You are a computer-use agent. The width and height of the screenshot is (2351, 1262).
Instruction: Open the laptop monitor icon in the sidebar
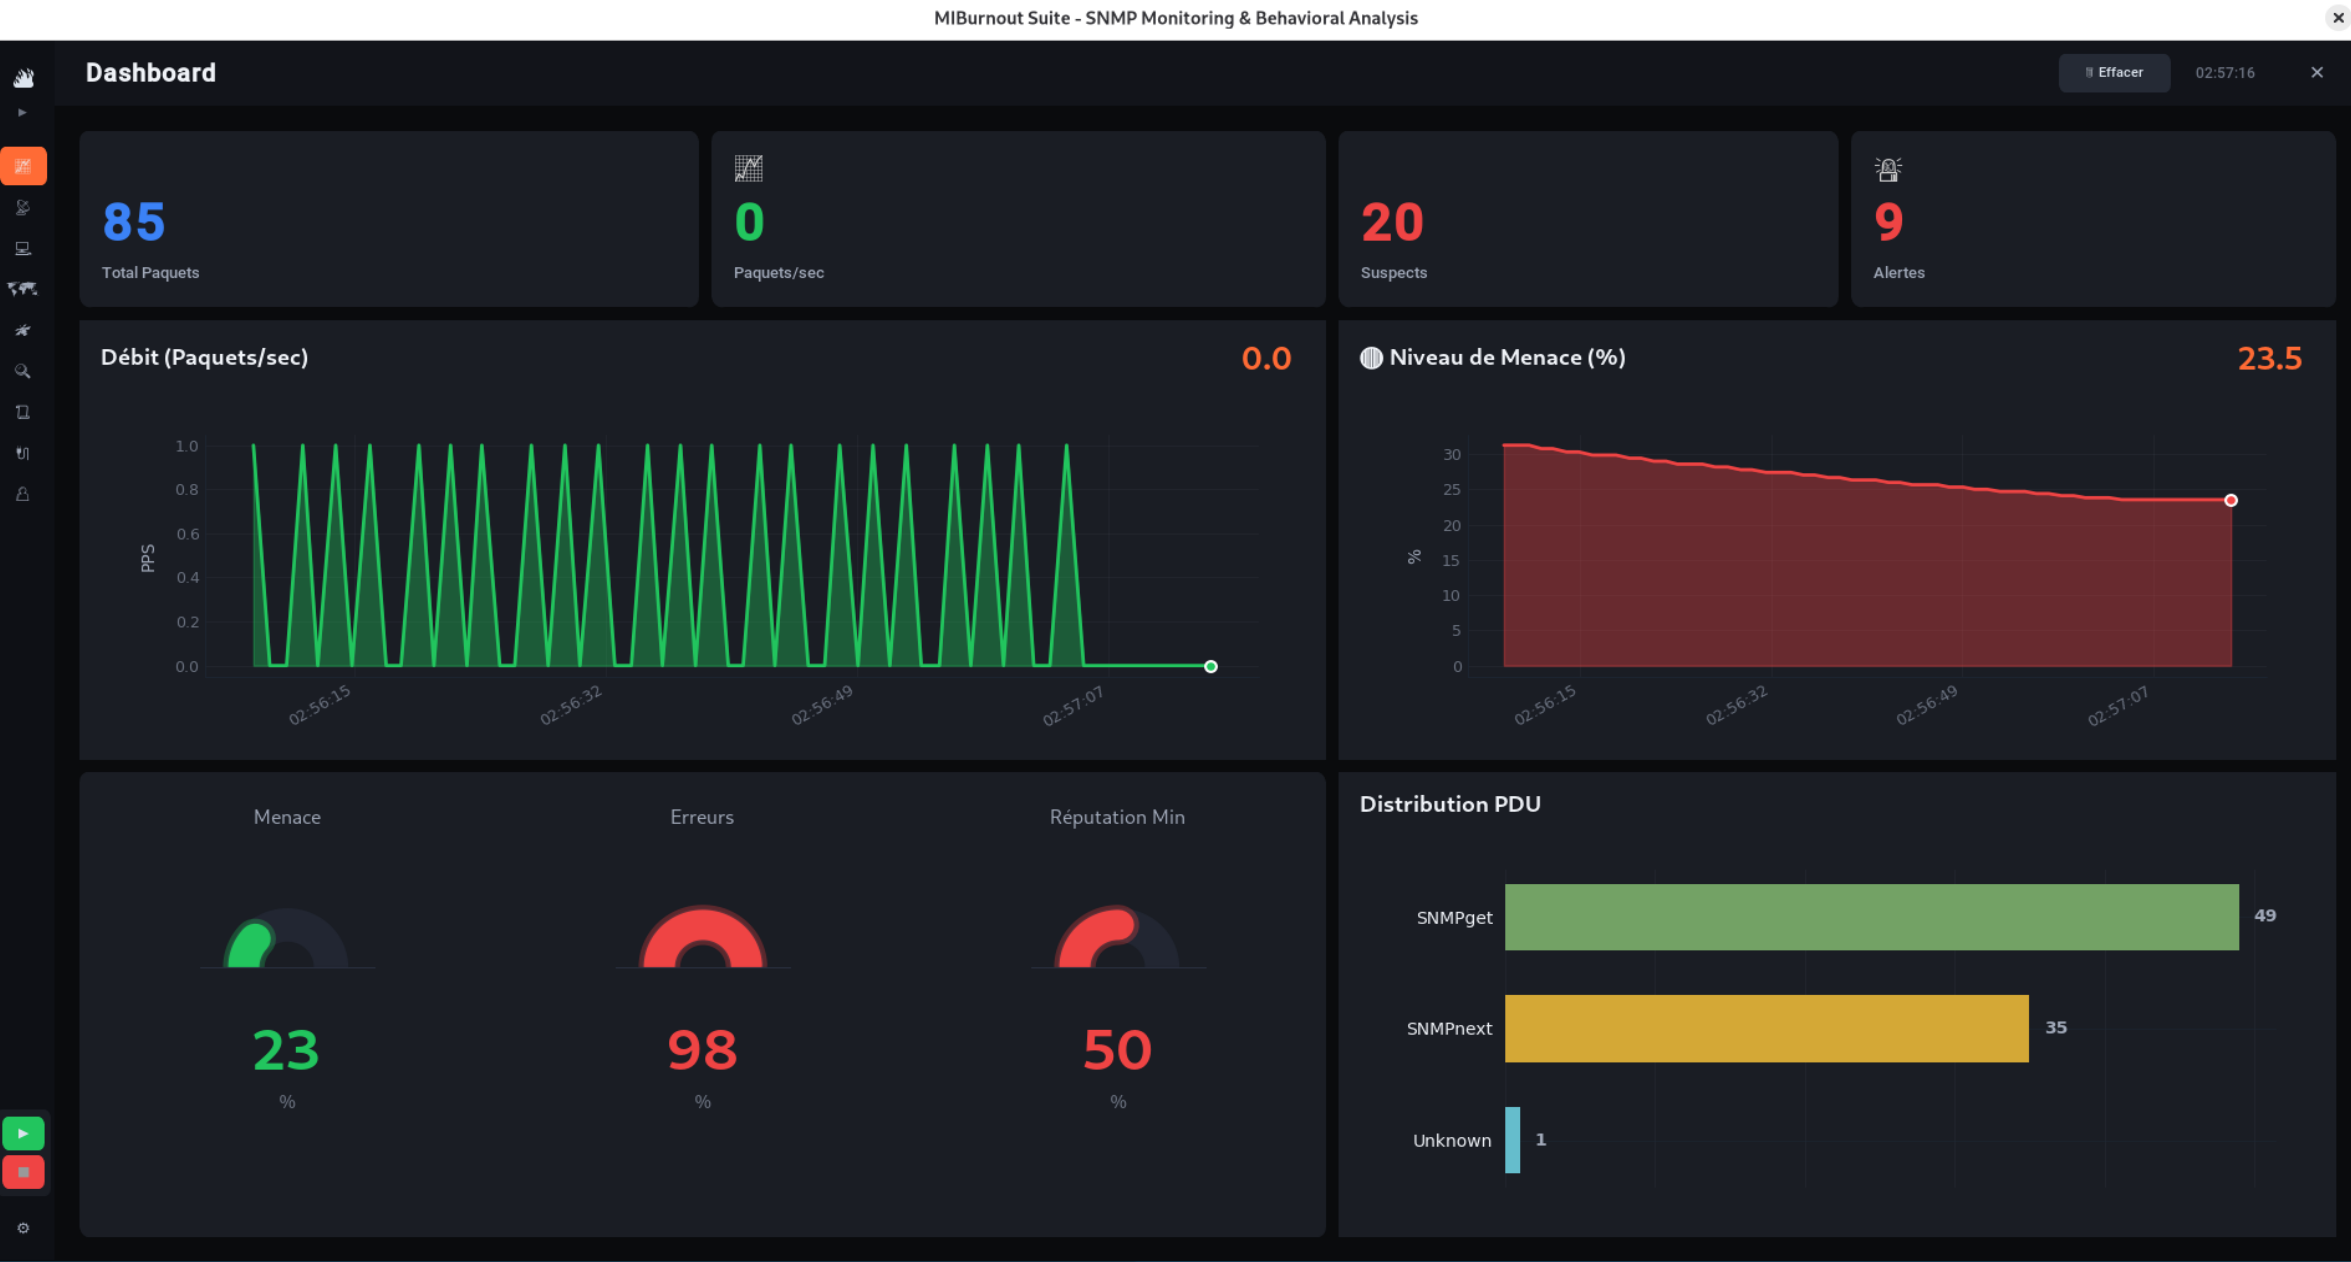[x=23, y=248]
